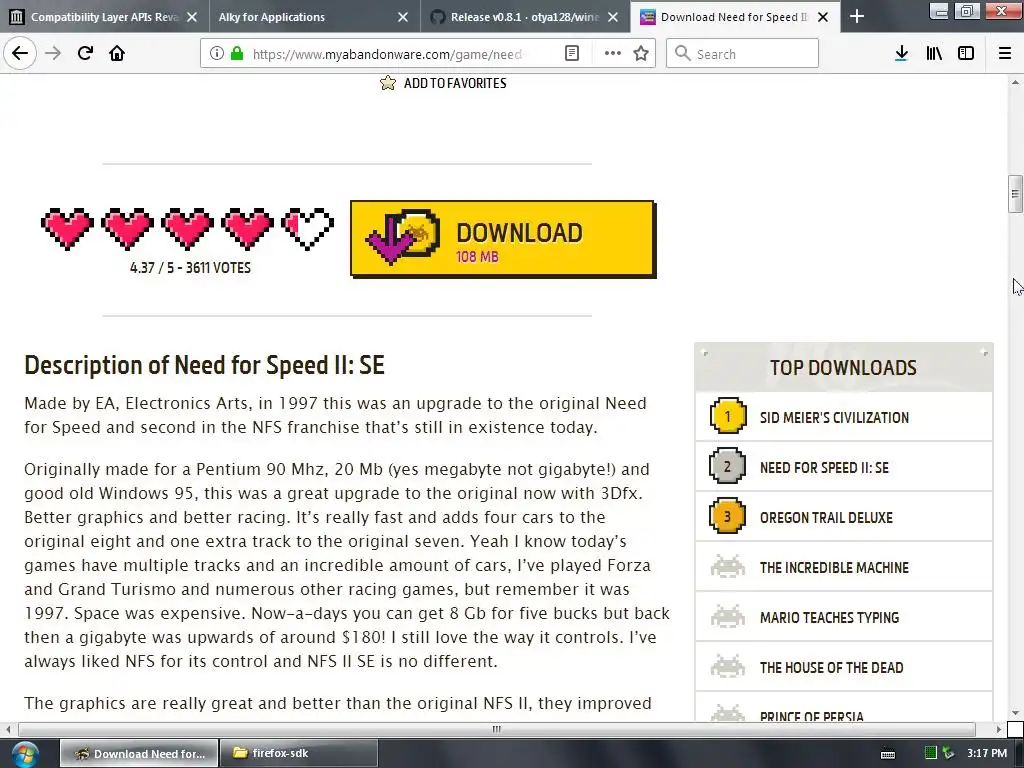The image size is (1024, 768).
Task: Open a new tab with plus button
Action: pos(857,17)
